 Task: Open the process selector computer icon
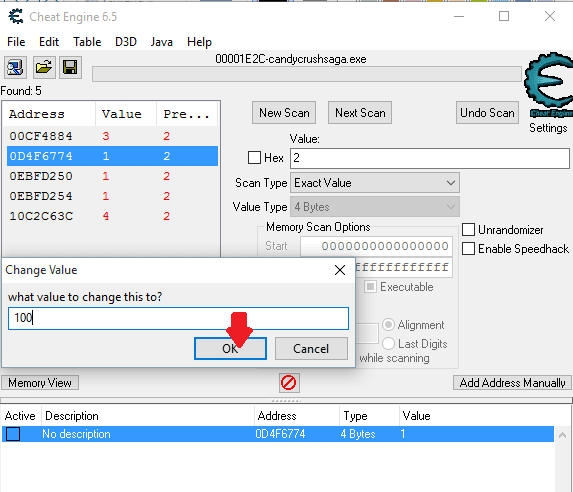click(15, 68)
